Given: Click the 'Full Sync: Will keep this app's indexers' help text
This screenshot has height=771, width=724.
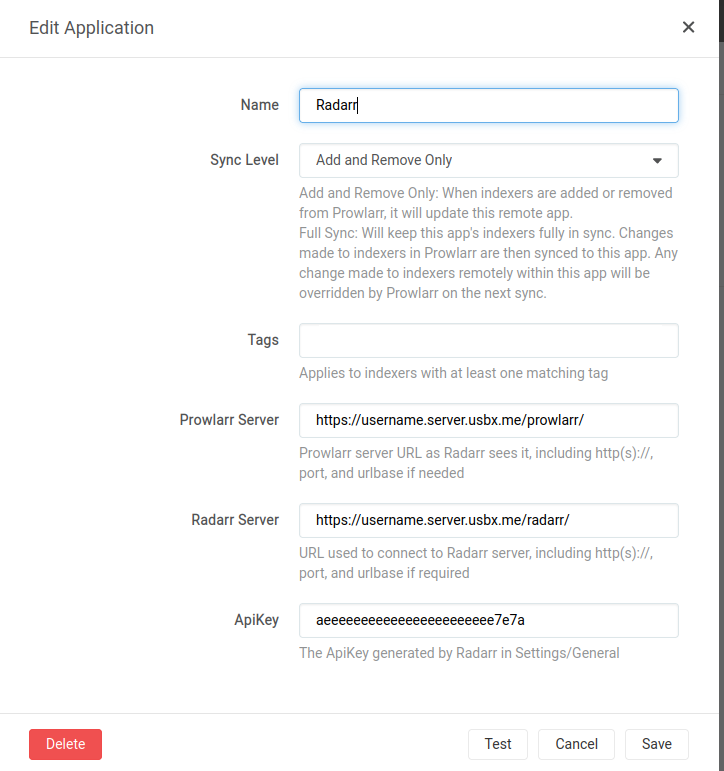Looking at the screenshot, I should point(488,263).
